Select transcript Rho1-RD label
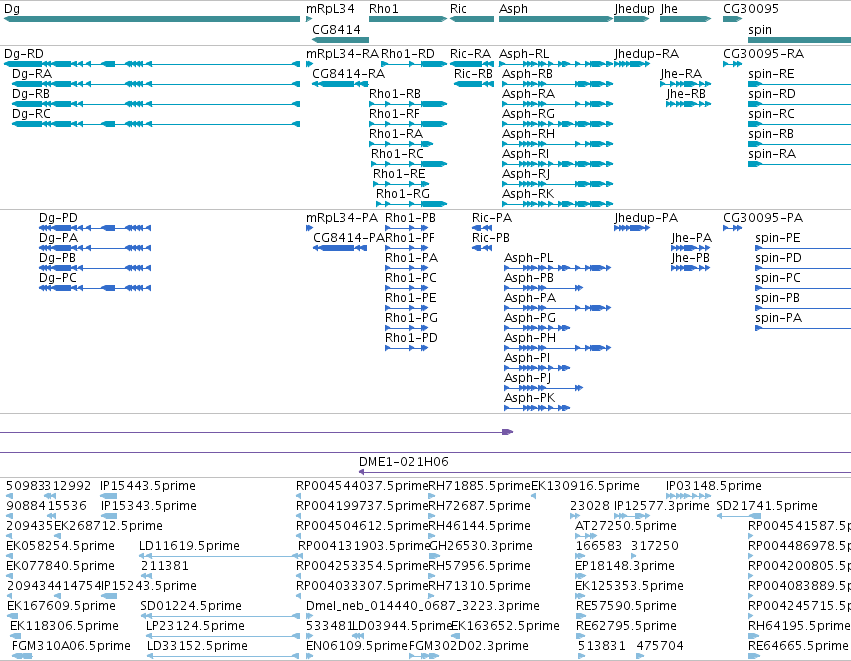This screenshot has height=661, width=851. 408,54
